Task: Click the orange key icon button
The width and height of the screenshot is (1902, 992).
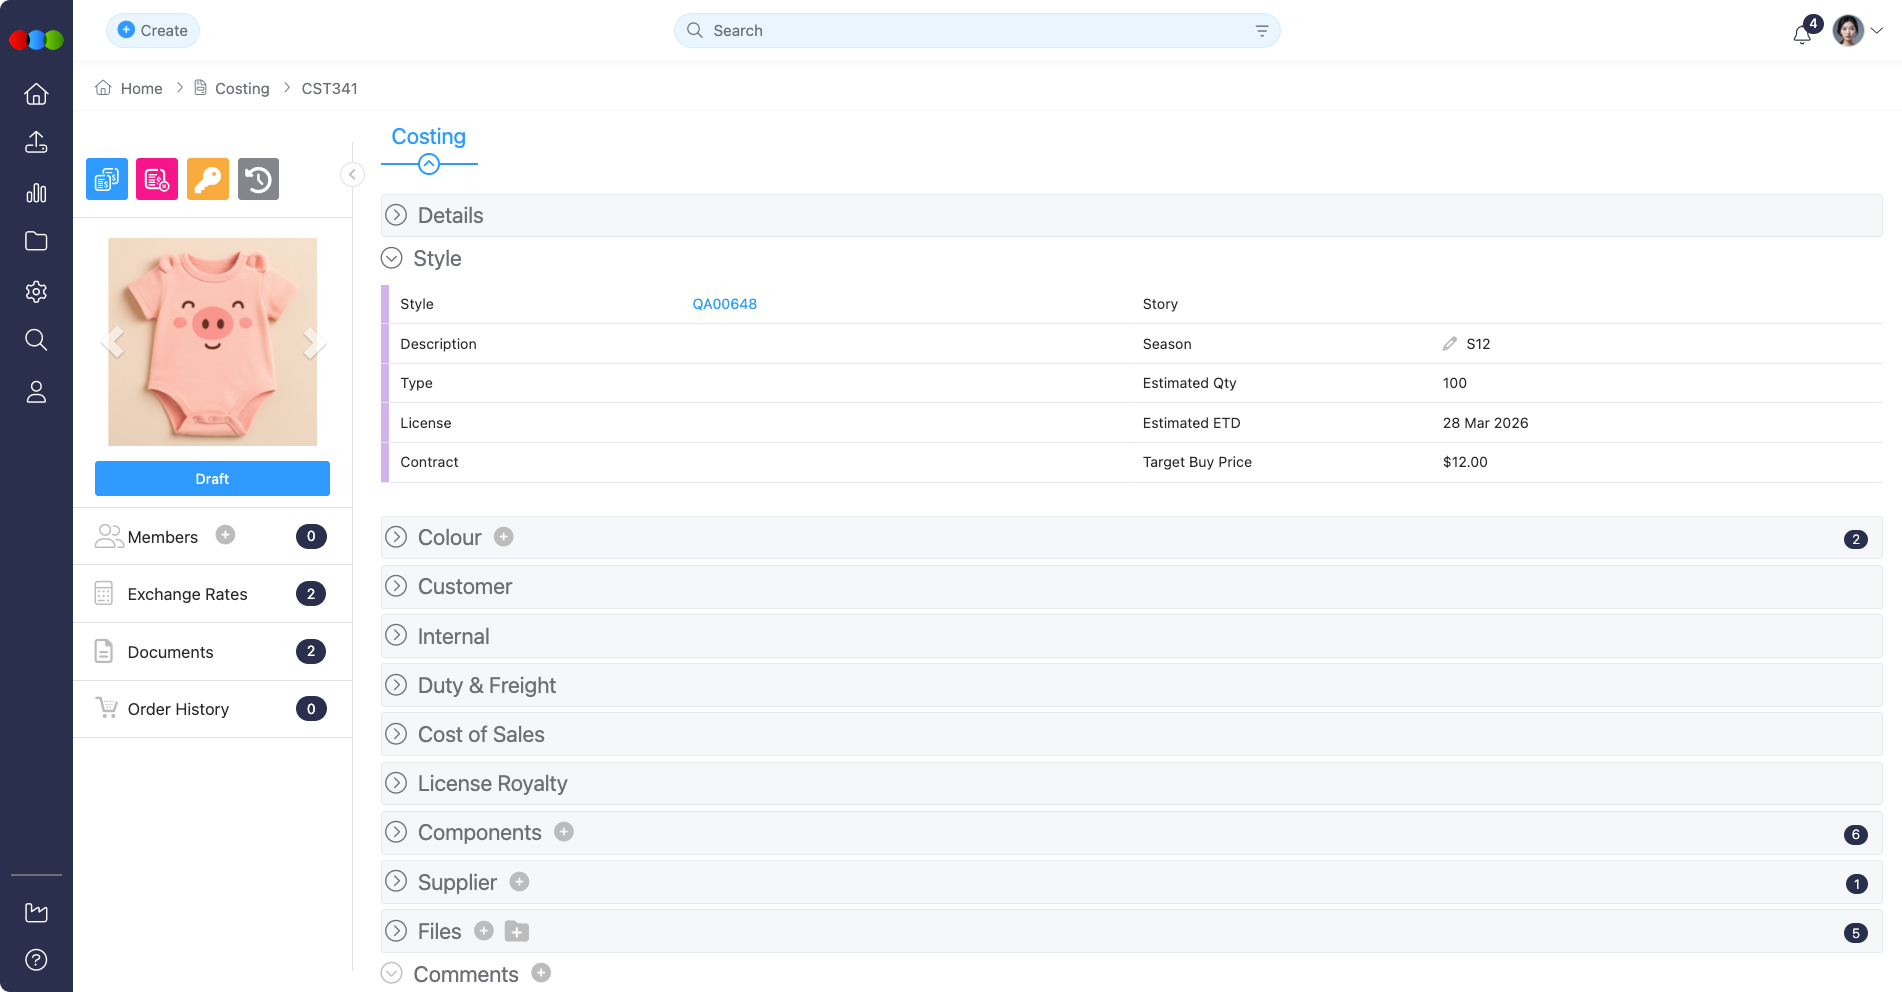Action: point(208,179)
